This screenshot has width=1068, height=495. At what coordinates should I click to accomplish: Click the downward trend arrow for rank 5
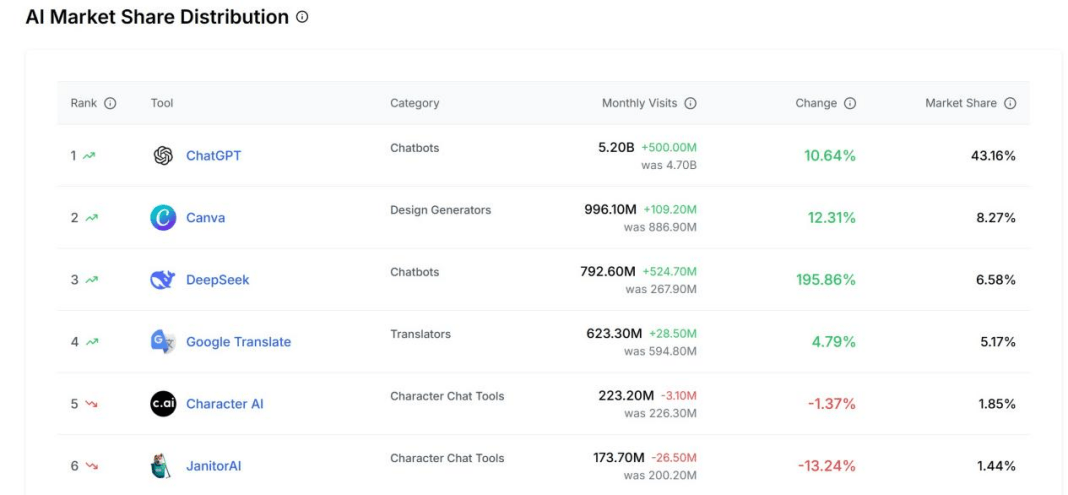point(91,404)
